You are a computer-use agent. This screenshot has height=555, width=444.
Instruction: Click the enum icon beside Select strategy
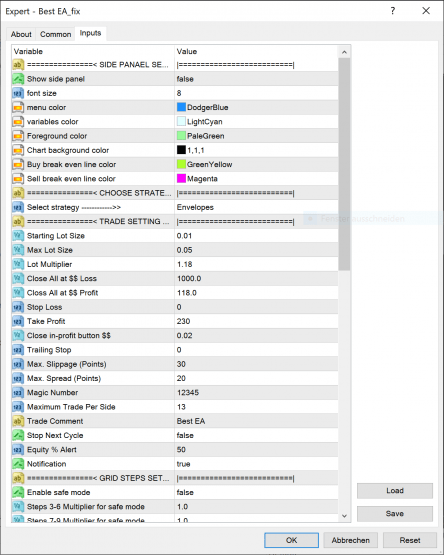pyautogui.click(x=18, y=207)
